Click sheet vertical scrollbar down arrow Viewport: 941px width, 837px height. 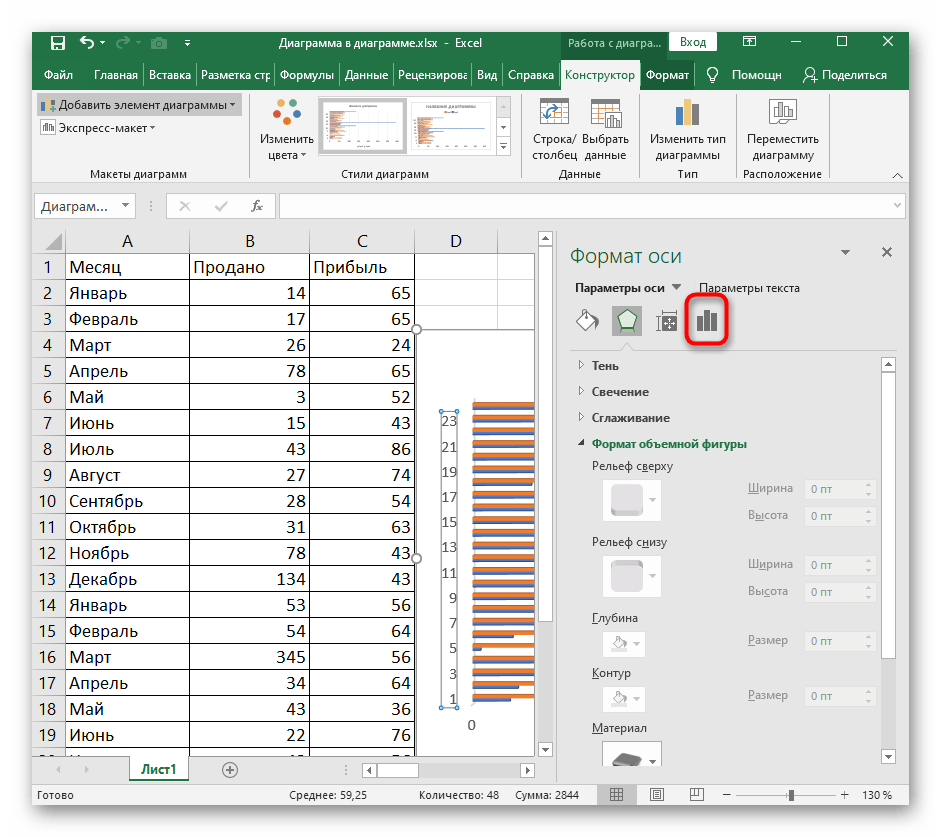click(546, 749)
